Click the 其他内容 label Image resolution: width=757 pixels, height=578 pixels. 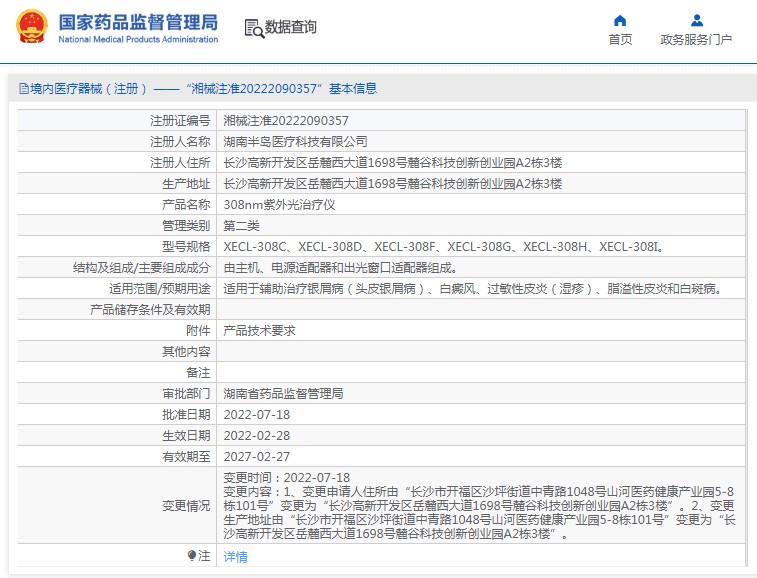(186, 352)
